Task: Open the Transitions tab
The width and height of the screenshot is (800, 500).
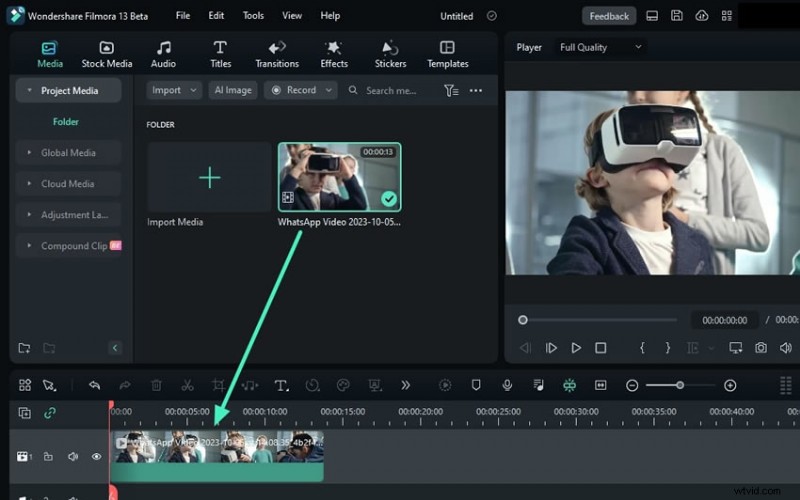Action: click(277, 55)
